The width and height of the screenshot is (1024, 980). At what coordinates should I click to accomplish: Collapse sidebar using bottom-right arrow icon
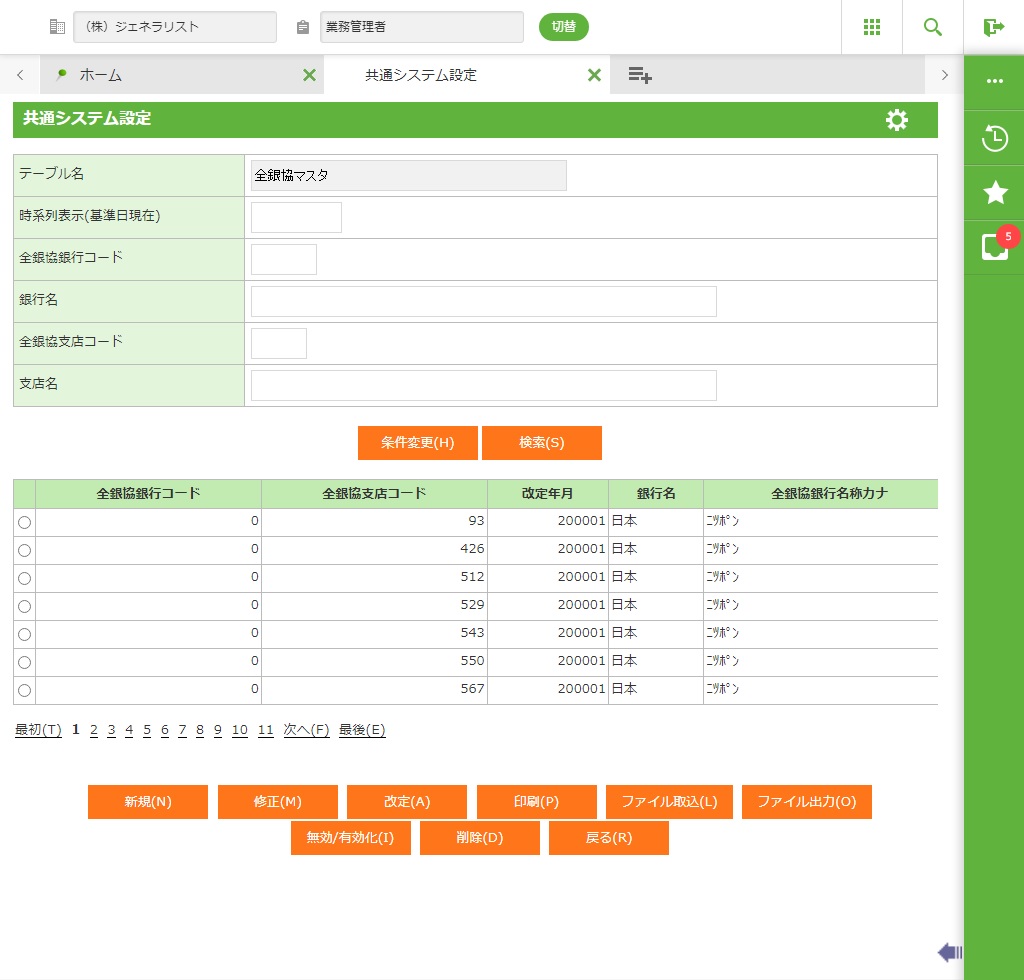(x=949, y=952)
